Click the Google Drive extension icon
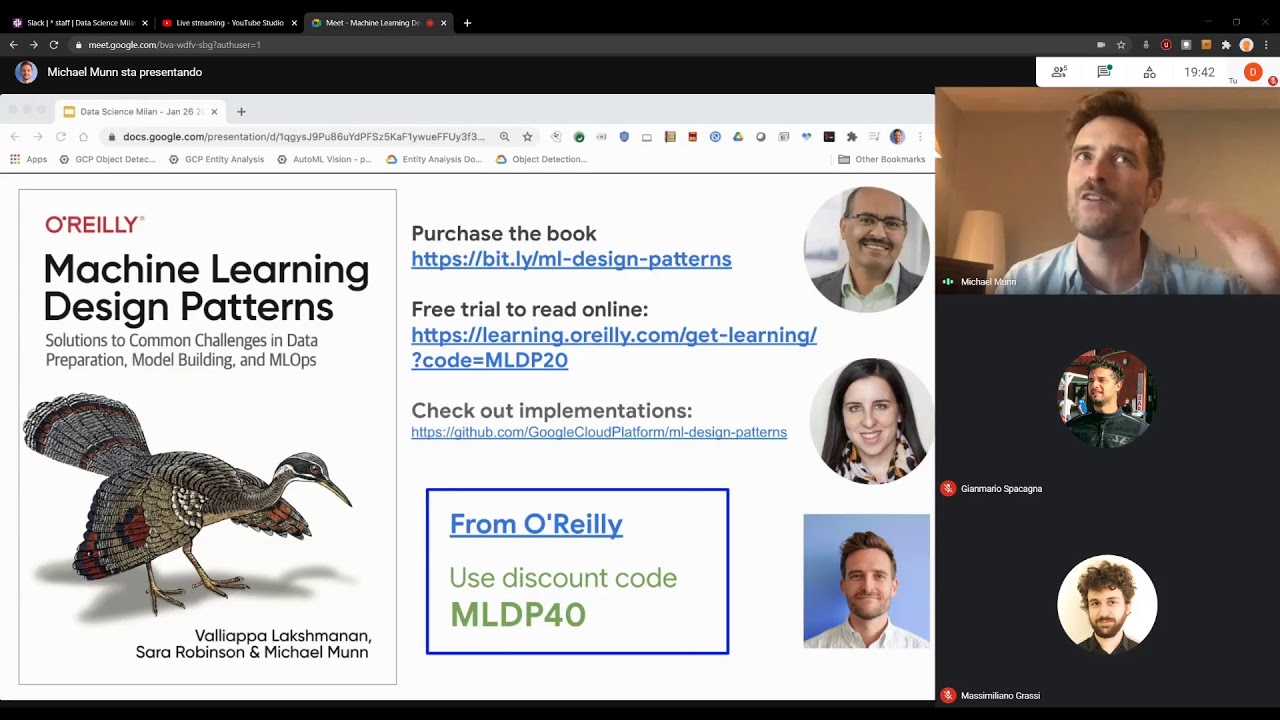Screen dimensions: 1280x720 pos(738,137)
